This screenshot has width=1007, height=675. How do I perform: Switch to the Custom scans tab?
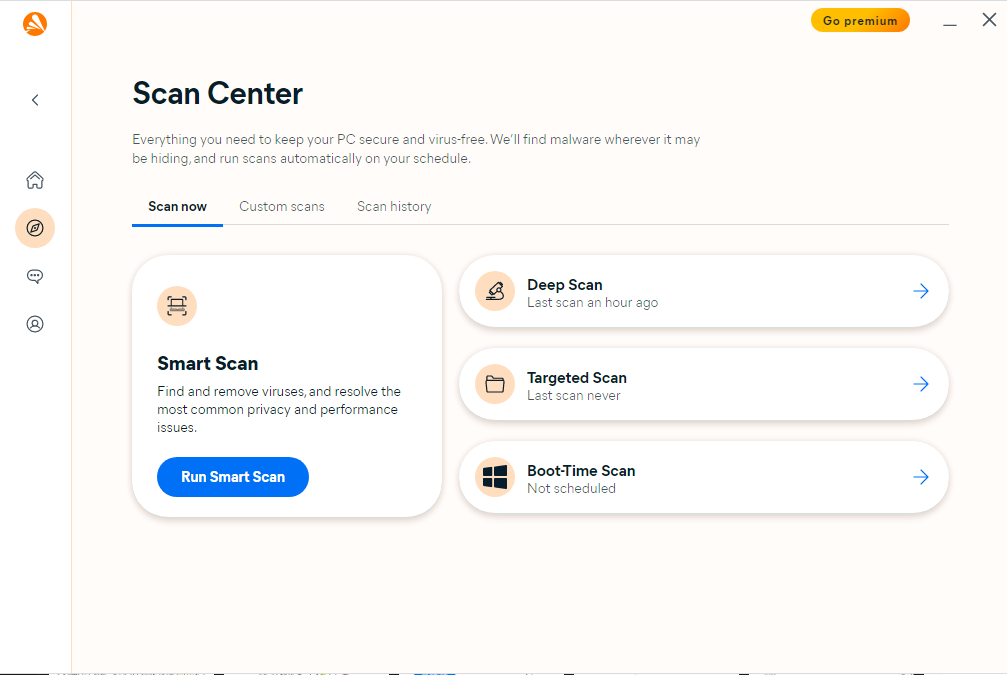(282, 206)
